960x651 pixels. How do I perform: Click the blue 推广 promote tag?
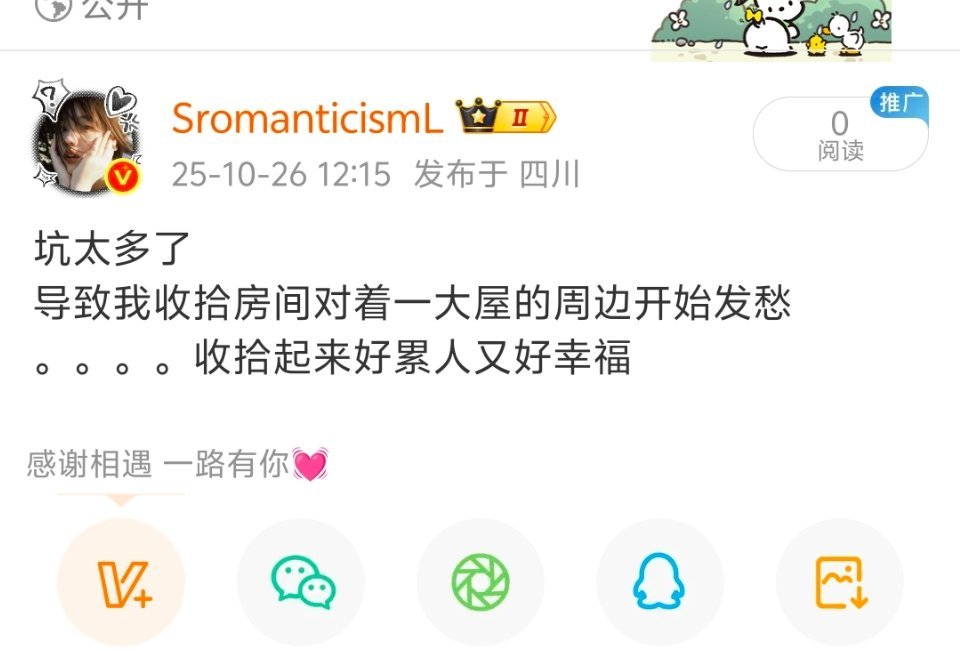899,102
